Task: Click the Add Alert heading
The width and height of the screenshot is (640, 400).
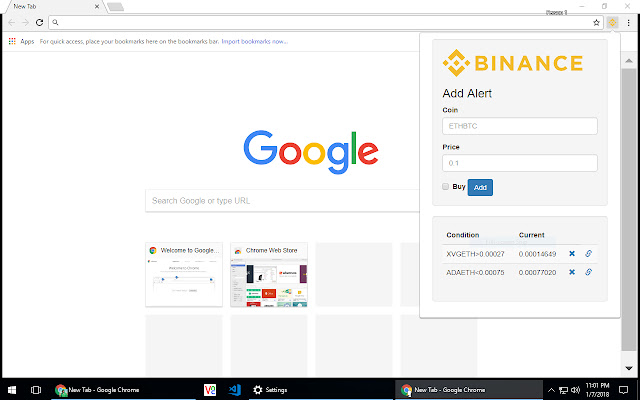Action: pos(467,93)
